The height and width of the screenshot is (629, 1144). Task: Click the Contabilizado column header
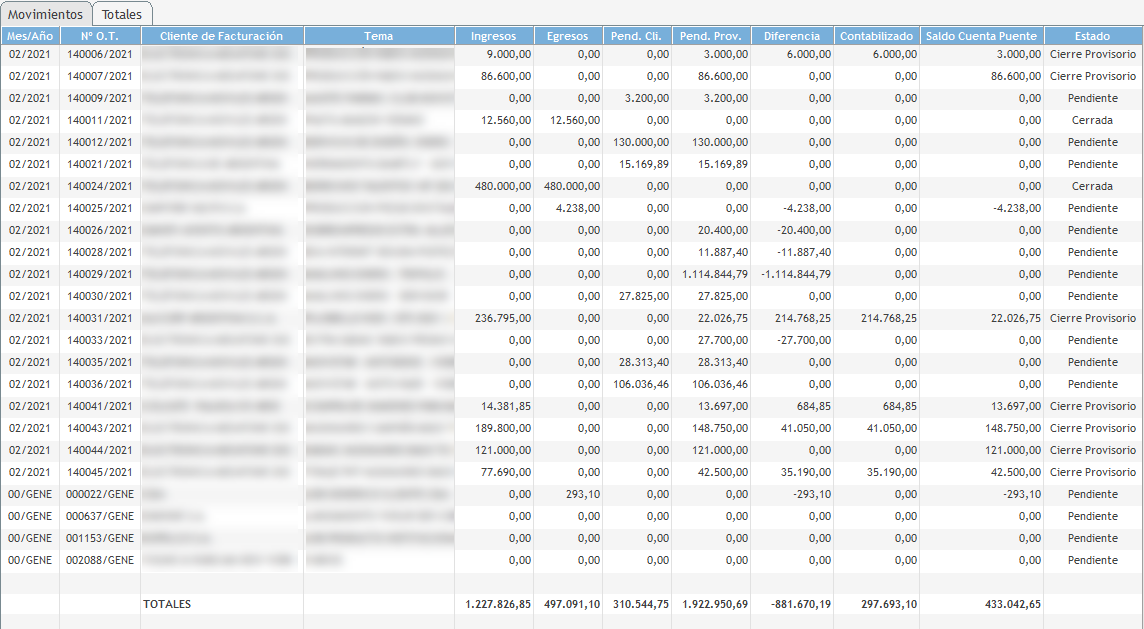(x=876, y=36)
